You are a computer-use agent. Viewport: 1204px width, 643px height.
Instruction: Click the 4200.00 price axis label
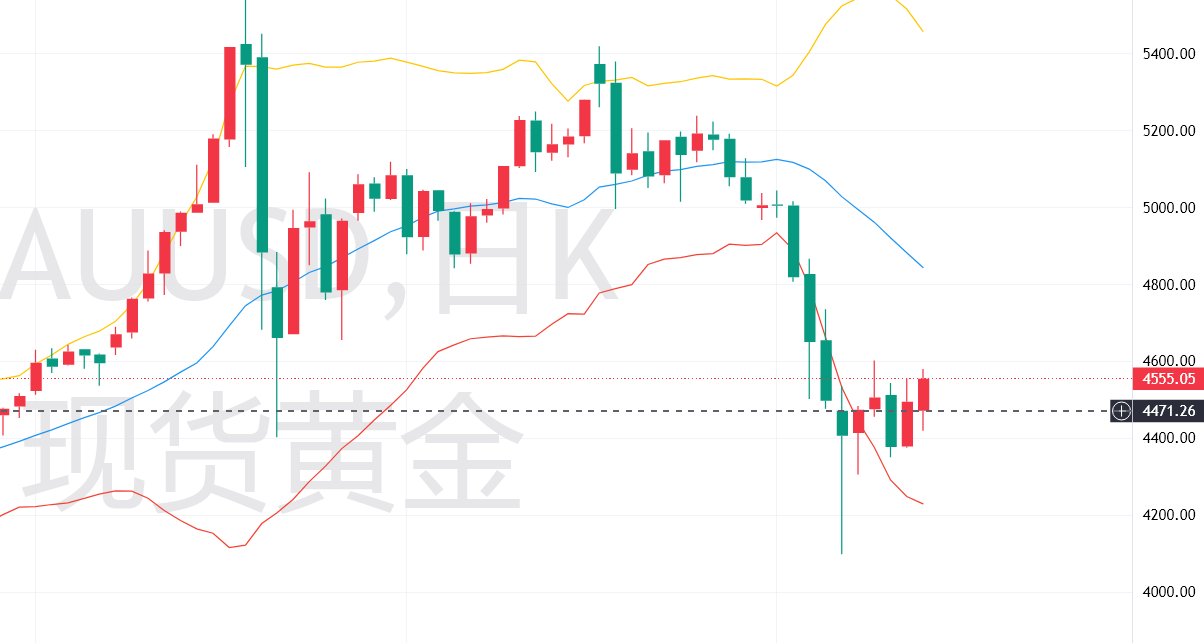click(x=1170, y=515)
